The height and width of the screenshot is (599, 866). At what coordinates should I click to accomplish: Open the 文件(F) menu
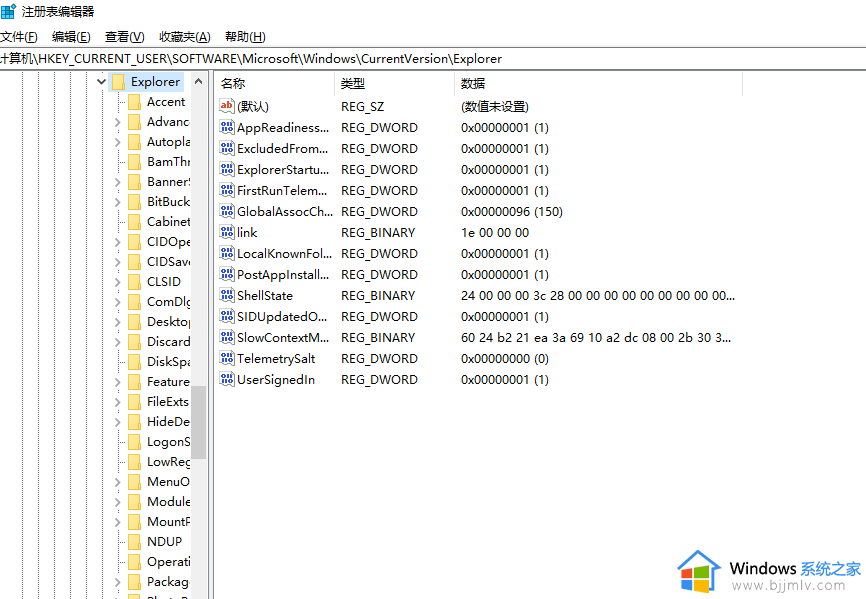click(x=19, y=37)
